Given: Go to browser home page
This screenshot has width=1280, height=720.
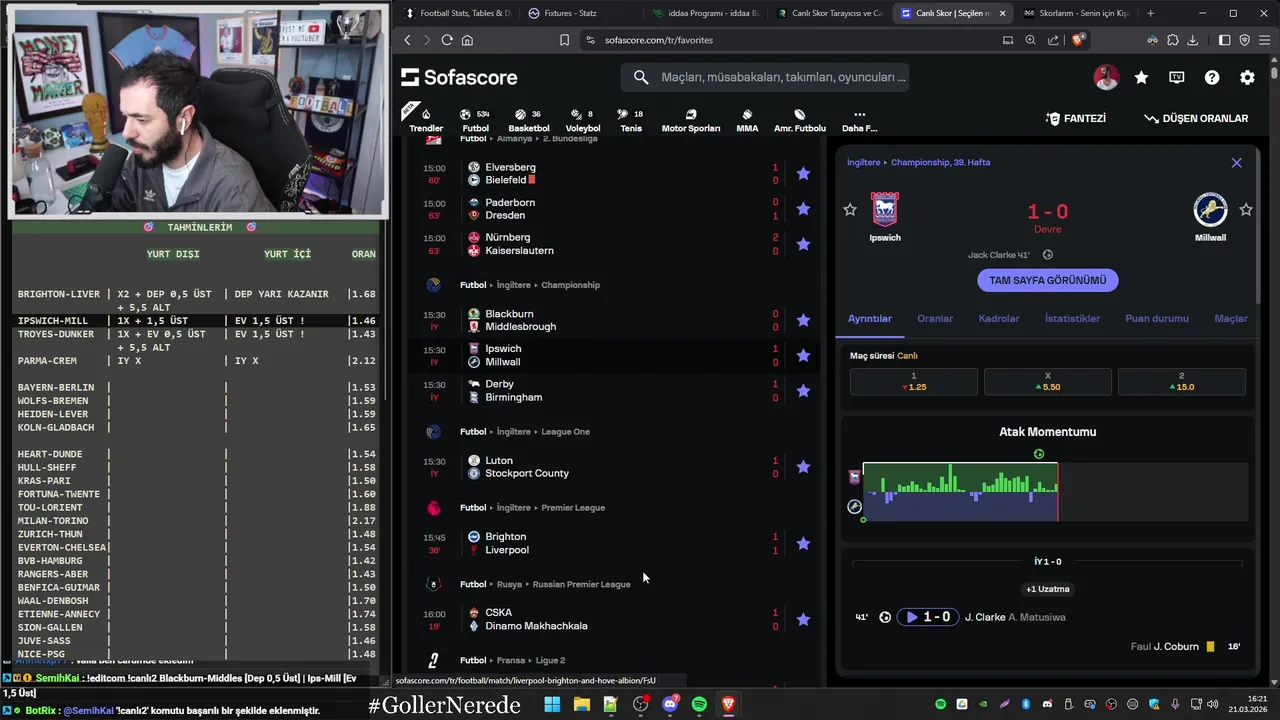Looking at the screenshot, I should coord(467,40).
